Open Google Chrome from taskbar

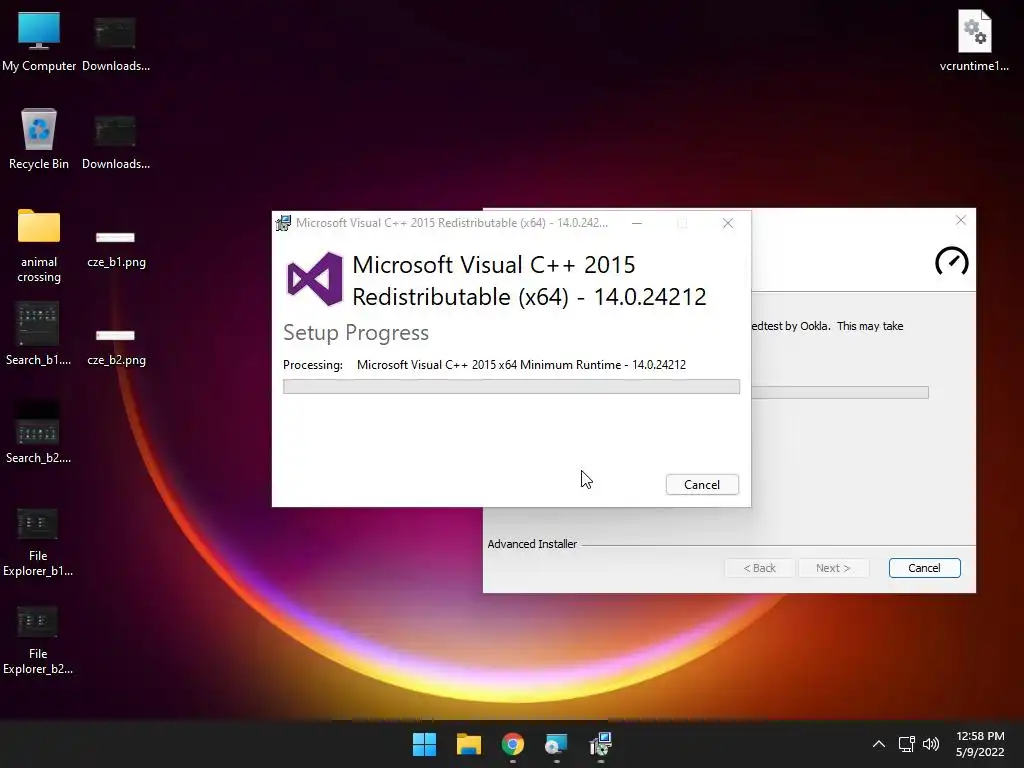click(x=513, y=744)
